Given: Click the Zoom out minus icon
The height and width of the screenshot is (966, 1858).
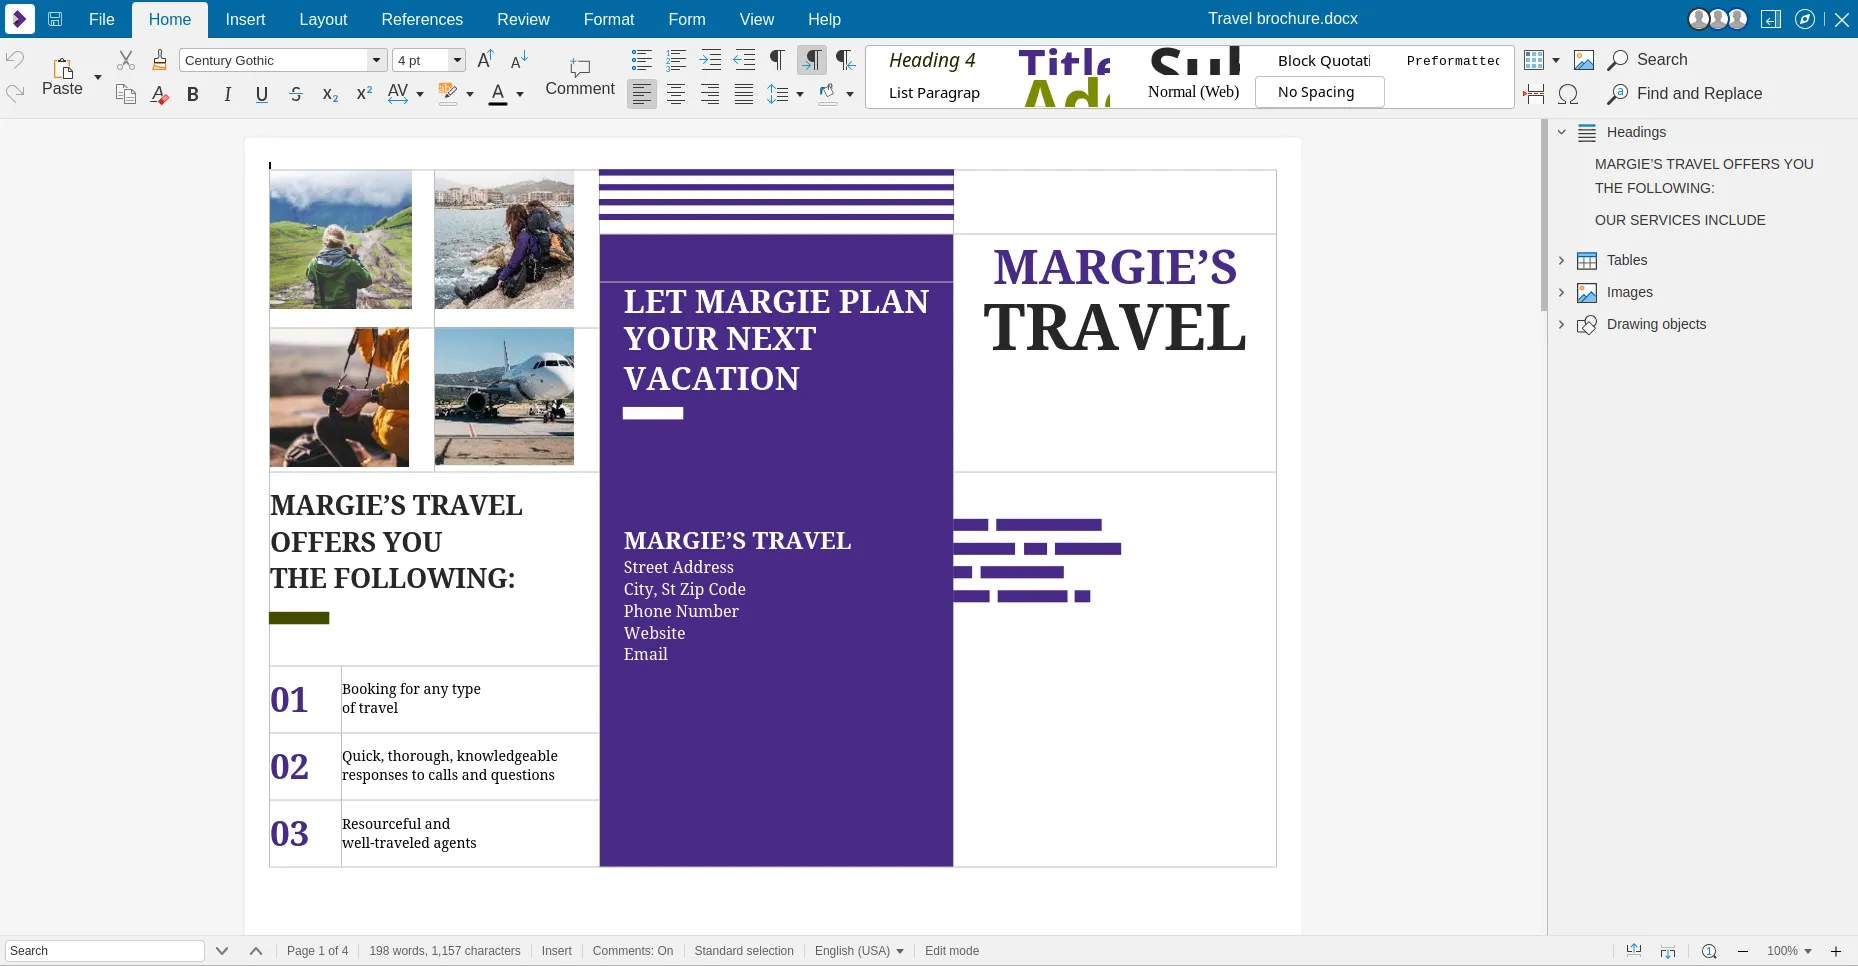Looking at the screenshot, I should tap(1743, 951).
